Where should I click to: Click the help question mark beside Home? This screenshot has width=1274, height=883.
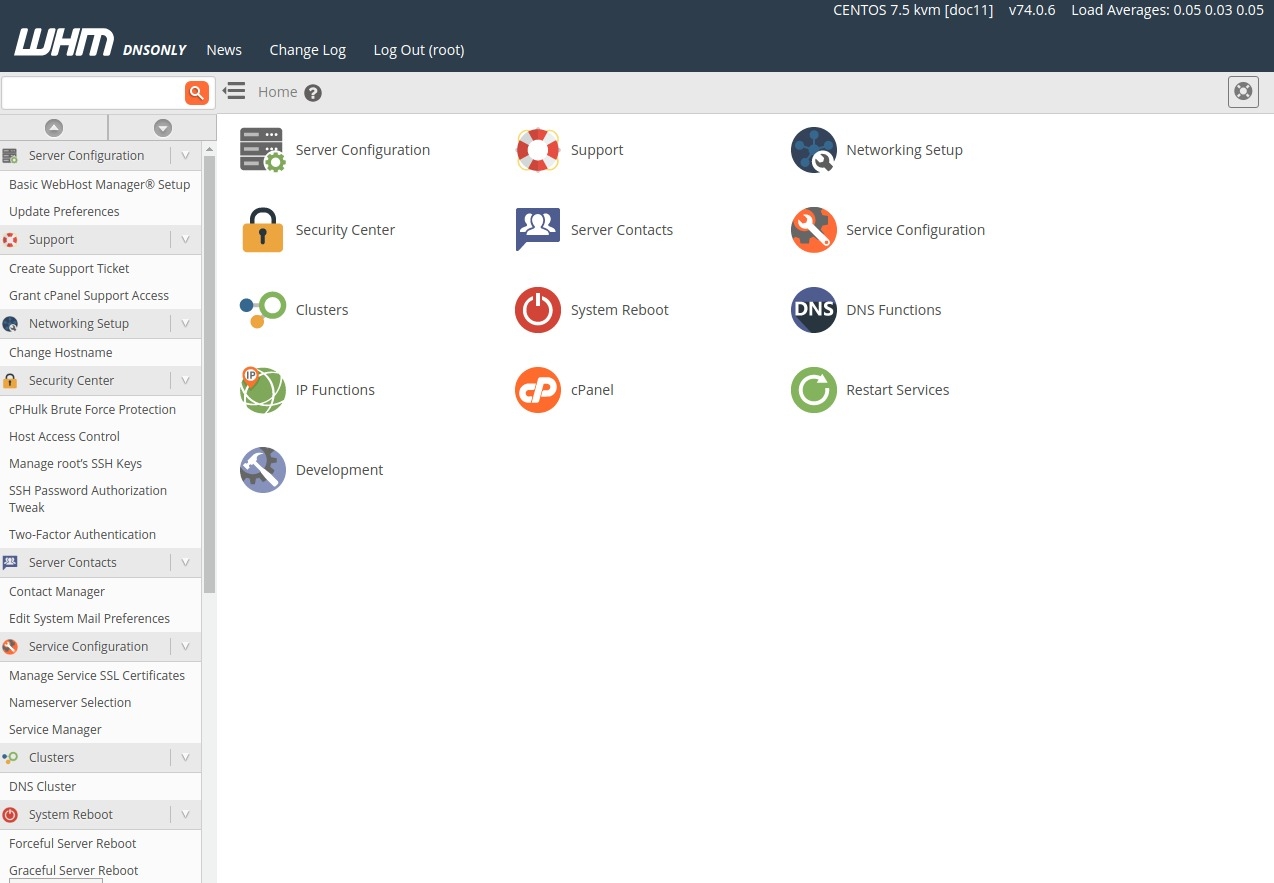[x=313, y=93]
